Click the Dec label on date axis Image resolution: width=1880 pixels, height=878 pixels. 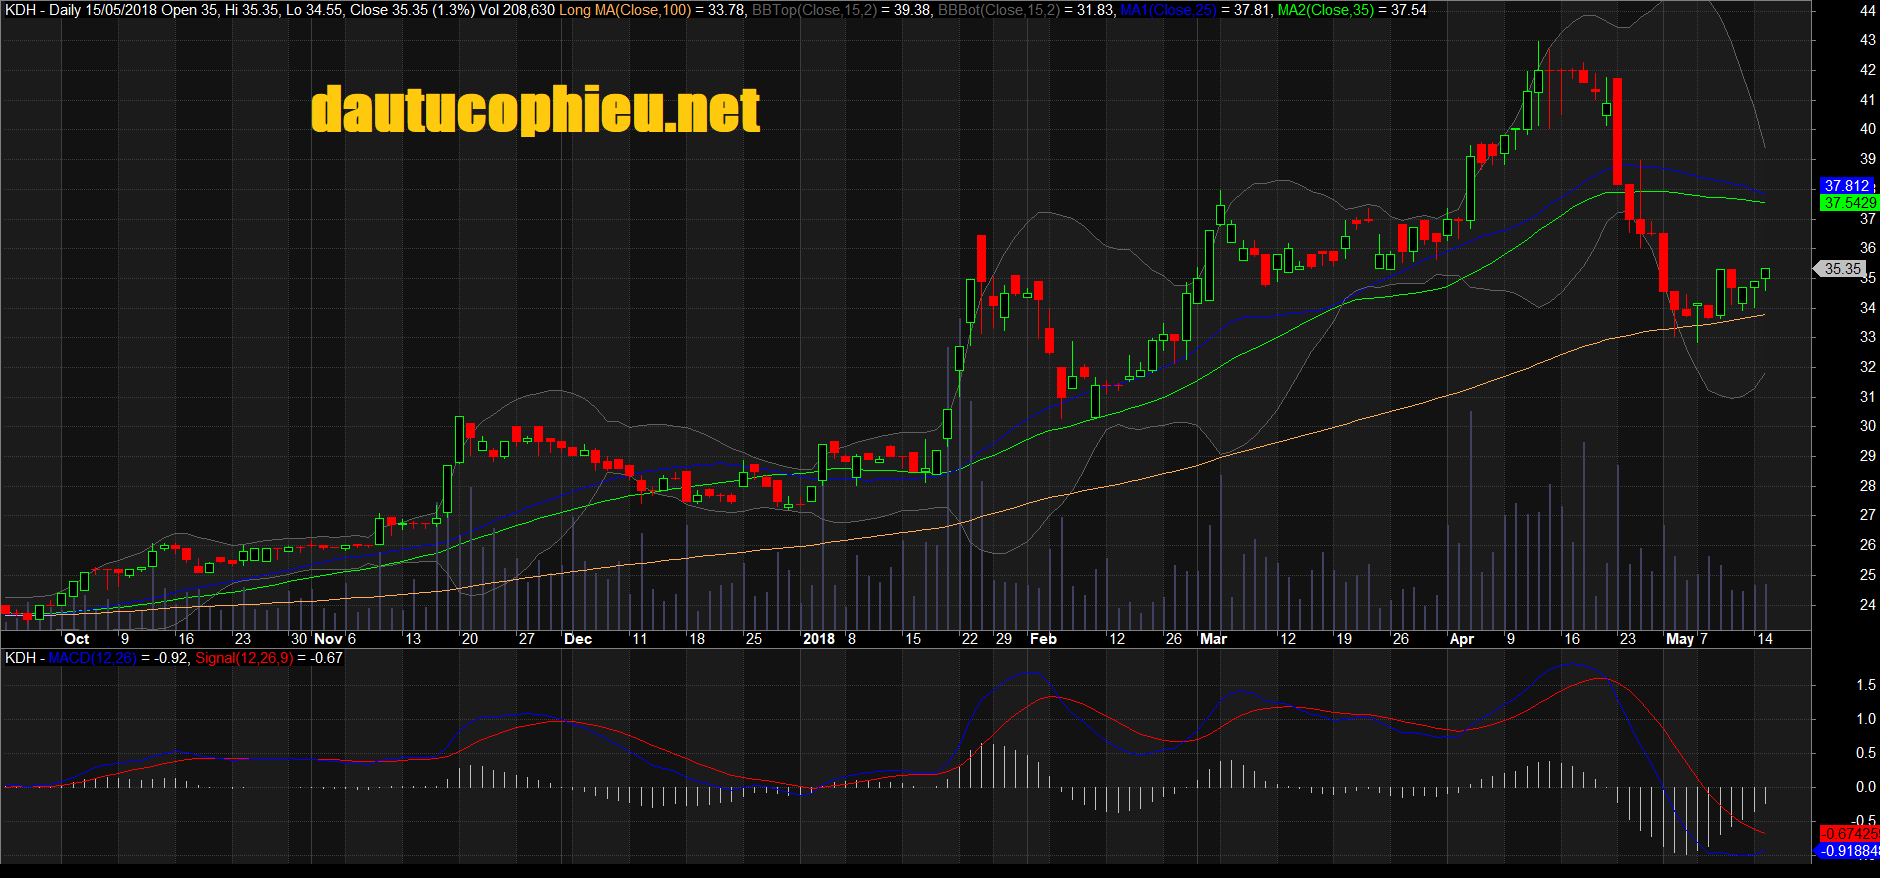(578, 639)
